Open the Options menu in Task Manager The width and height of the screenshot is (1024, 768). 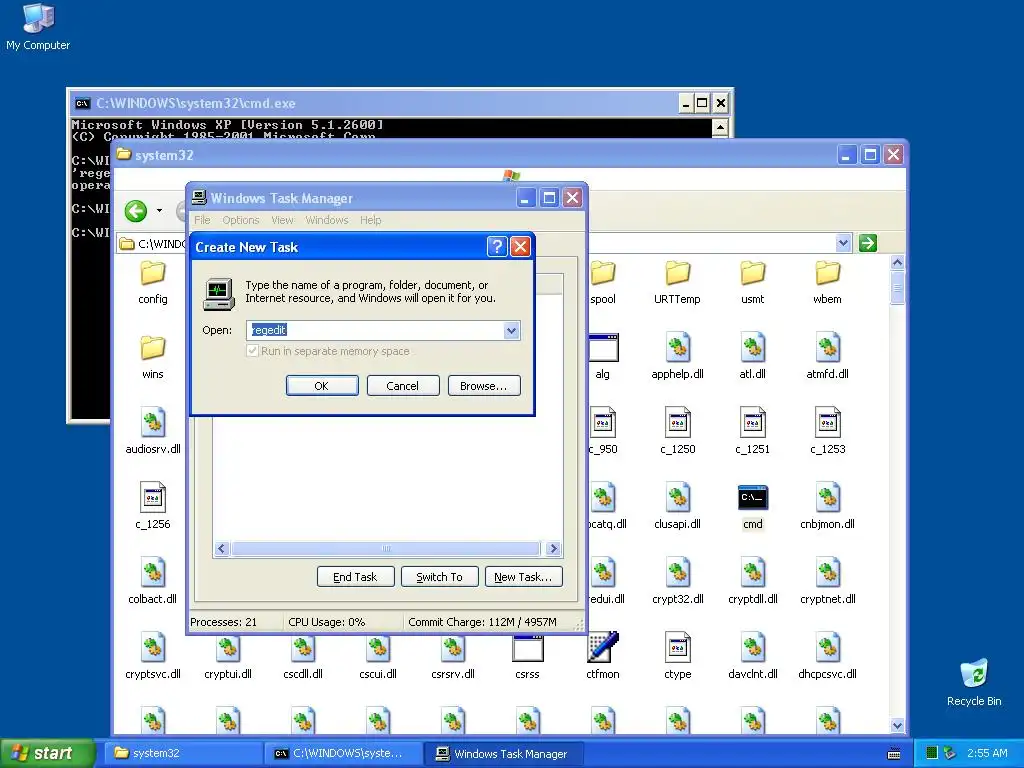click(x=241, y=220)
